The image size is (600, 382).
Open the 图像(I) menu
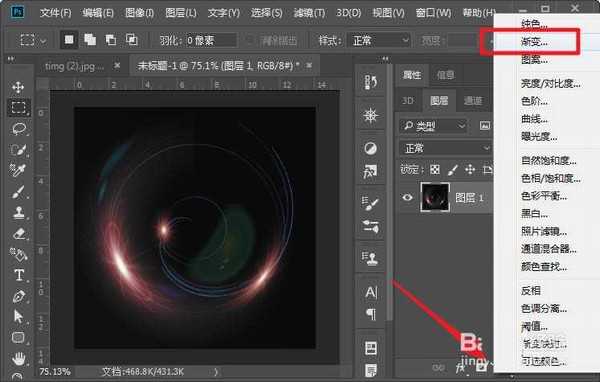coord(140,13)
